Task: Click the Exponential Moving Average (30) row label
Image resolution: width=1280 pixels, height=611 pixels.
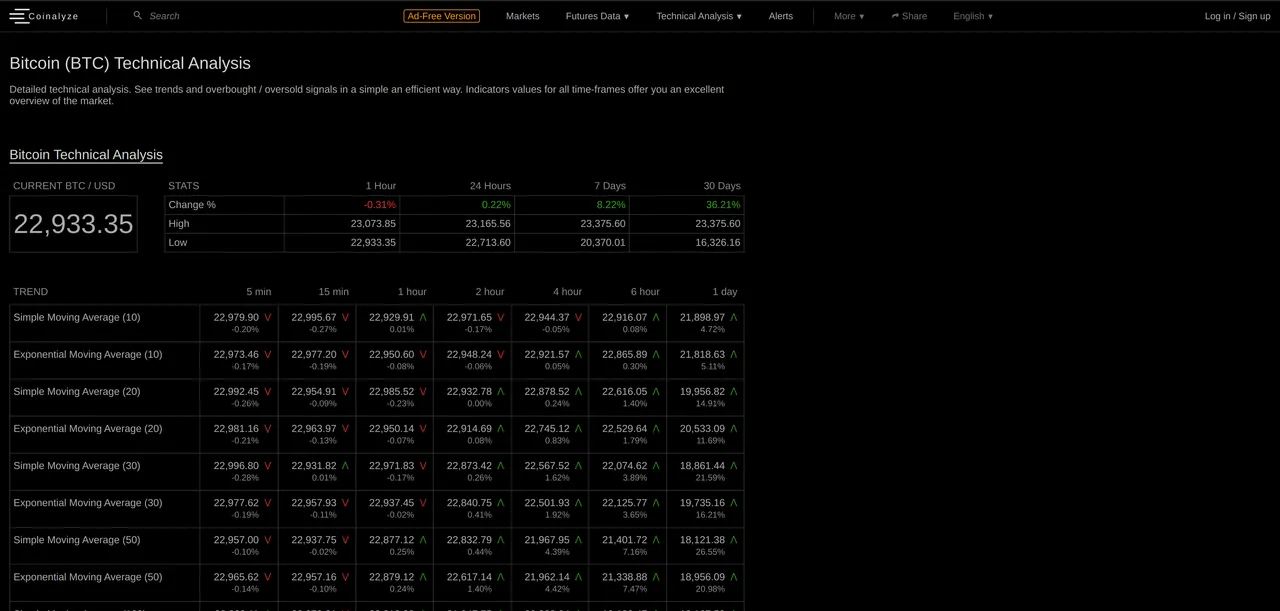Action: click(x=88, y=503)
